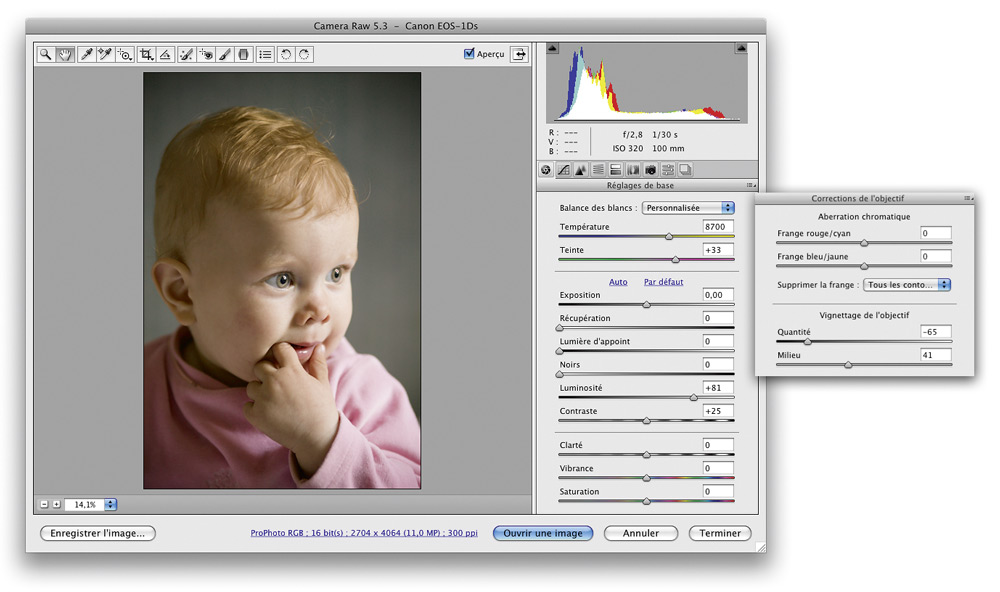
Task: Click Enregistrer l'image button
Action: (x=98, y=533)
